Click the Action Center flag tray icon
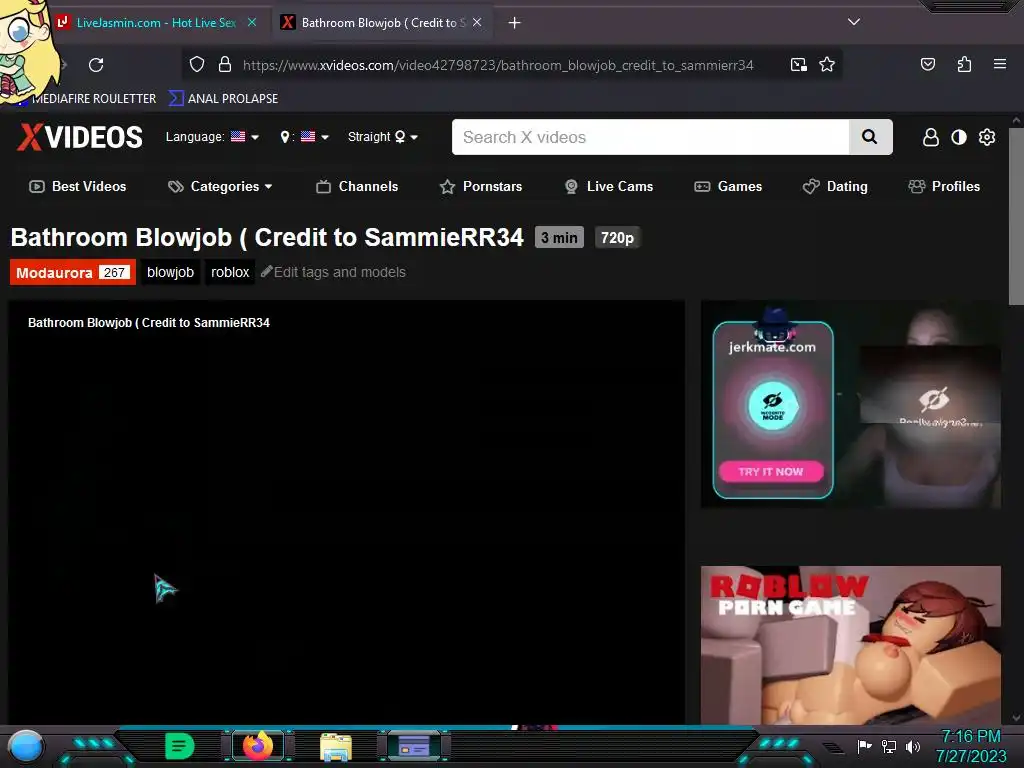 click(x=864, y=746)
